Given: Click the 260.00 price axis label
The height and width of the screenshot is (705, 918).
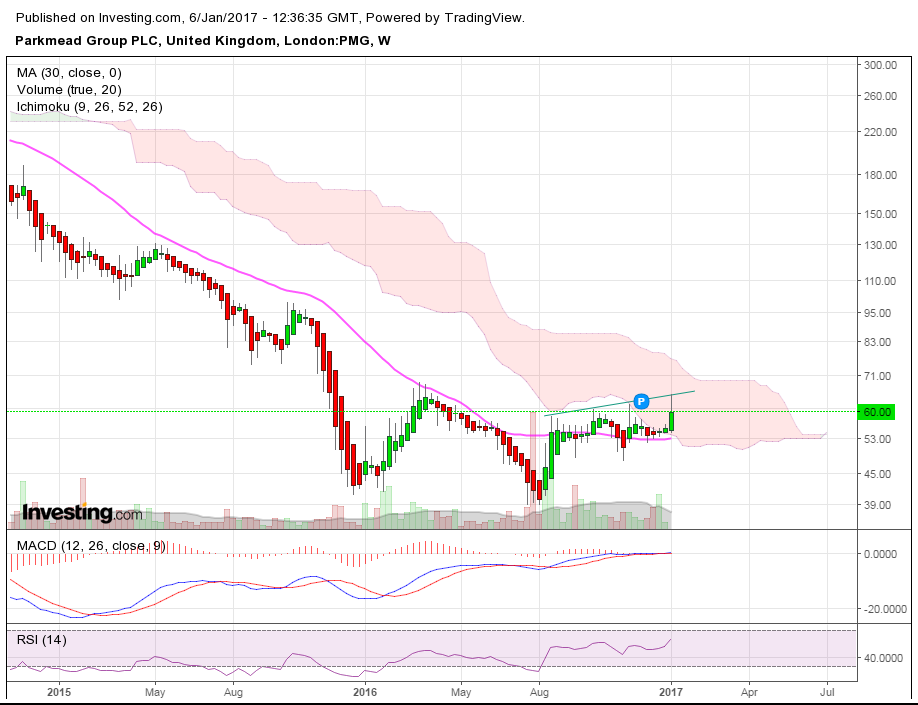Looking at the screenshot, I should tap(880, 96).
